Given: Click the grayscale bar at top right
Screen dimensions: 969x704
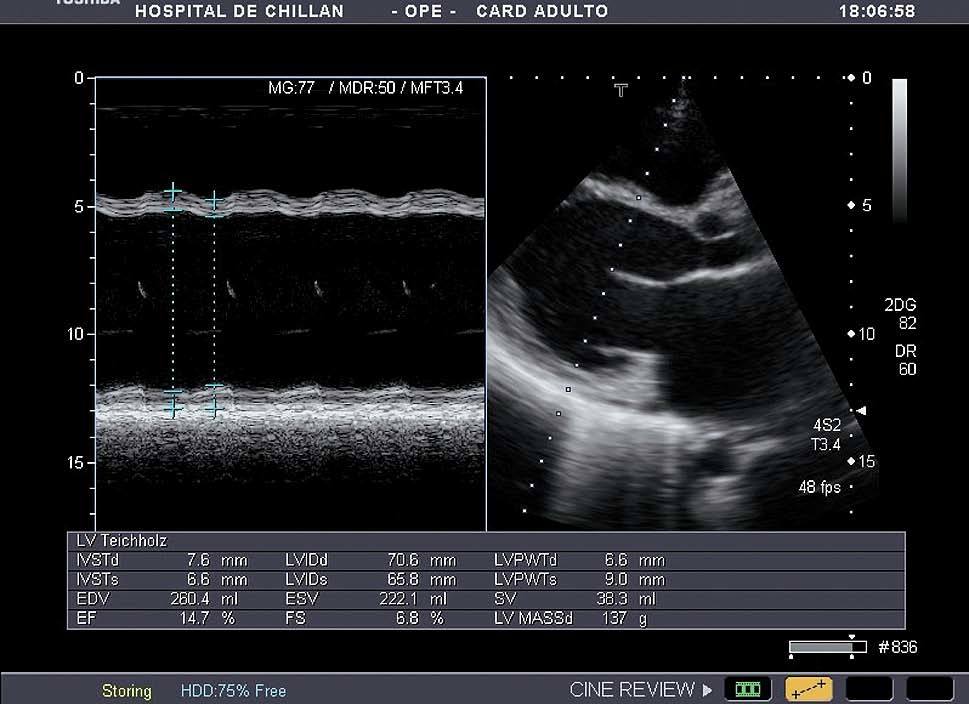Looking at the screenshot, I should (899, 149).
